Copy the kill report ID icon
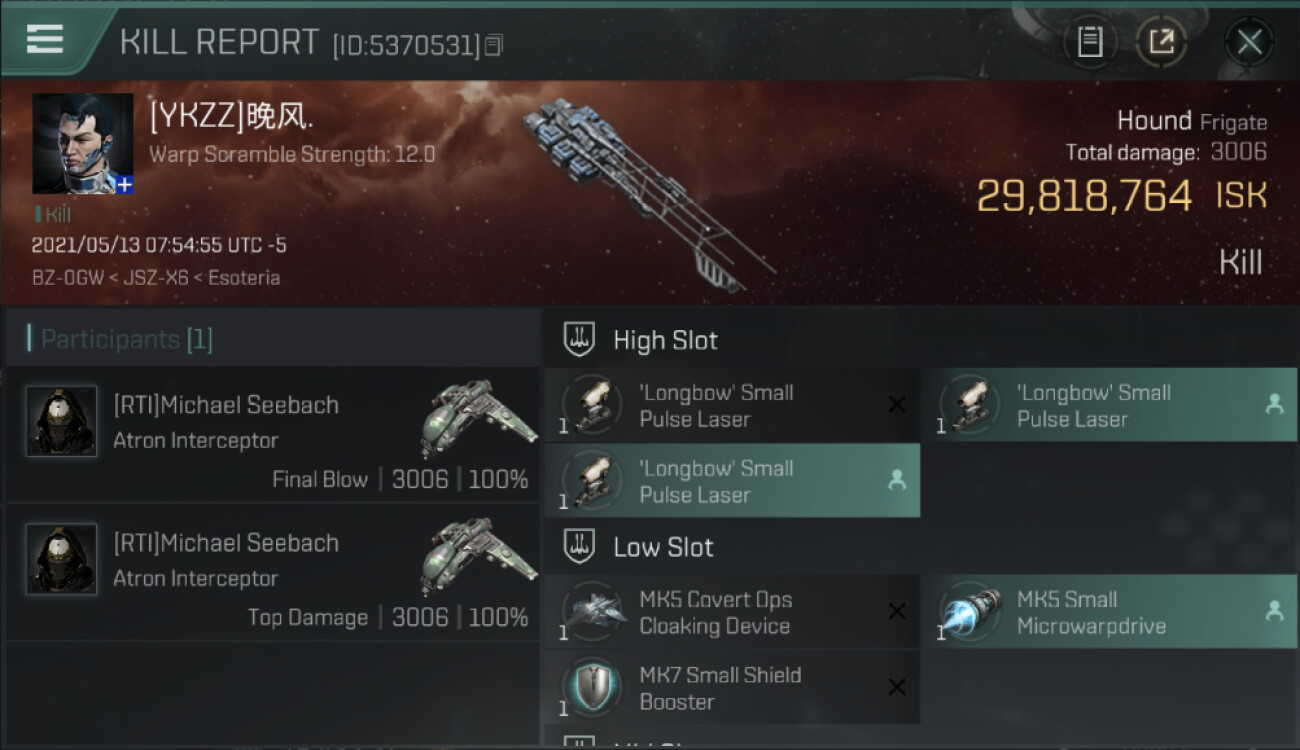The image size is (1300, 750). [x=494, y=45]
